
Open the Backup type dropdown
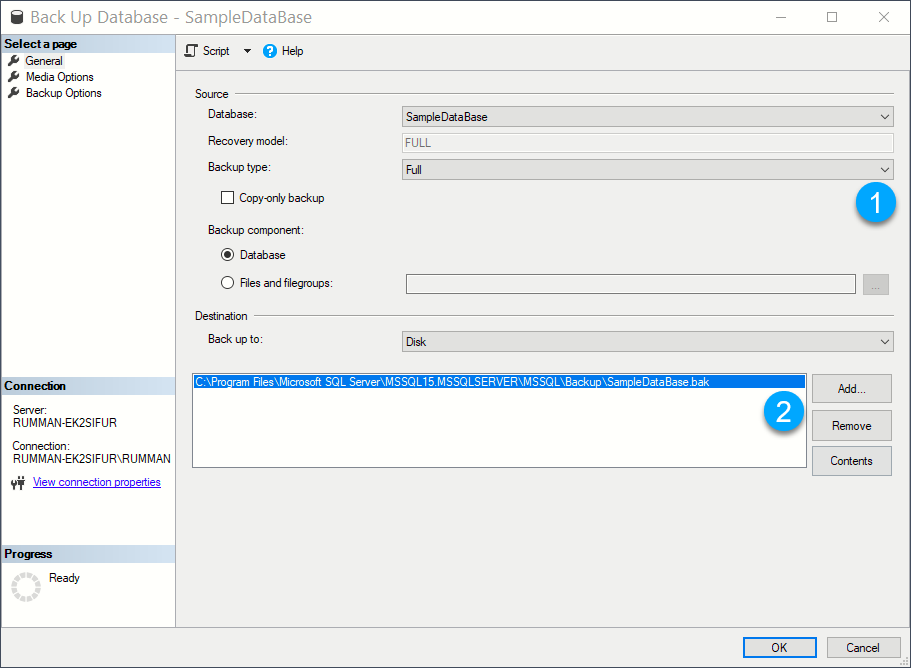click(884, 169)
